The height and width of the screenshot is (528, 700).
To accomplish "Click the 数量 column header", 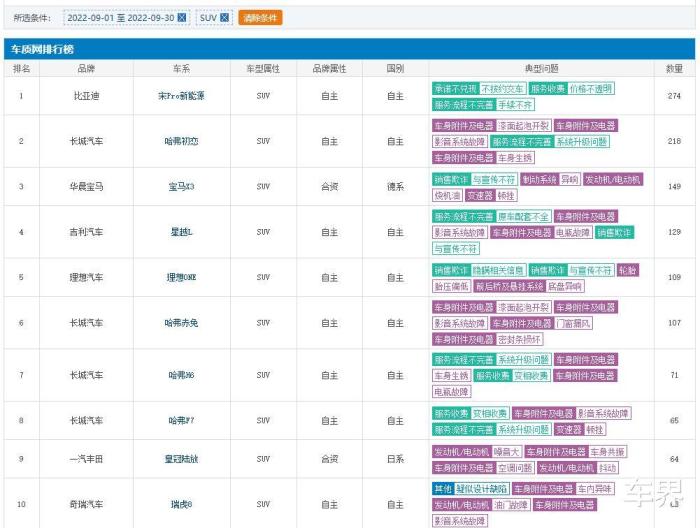I will pos(674,68).
